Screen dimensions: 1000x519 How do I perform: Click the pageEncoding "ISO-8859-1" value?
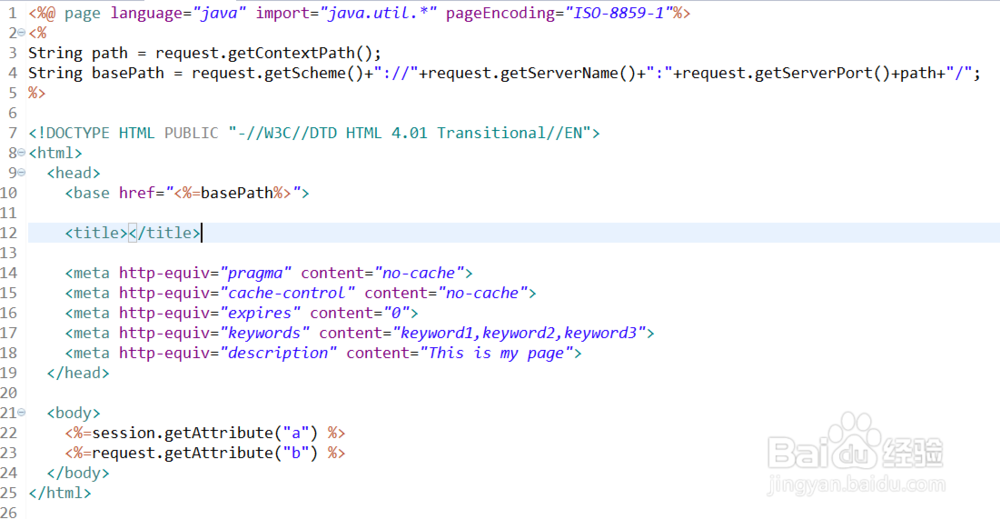click(x=619, y=13)
